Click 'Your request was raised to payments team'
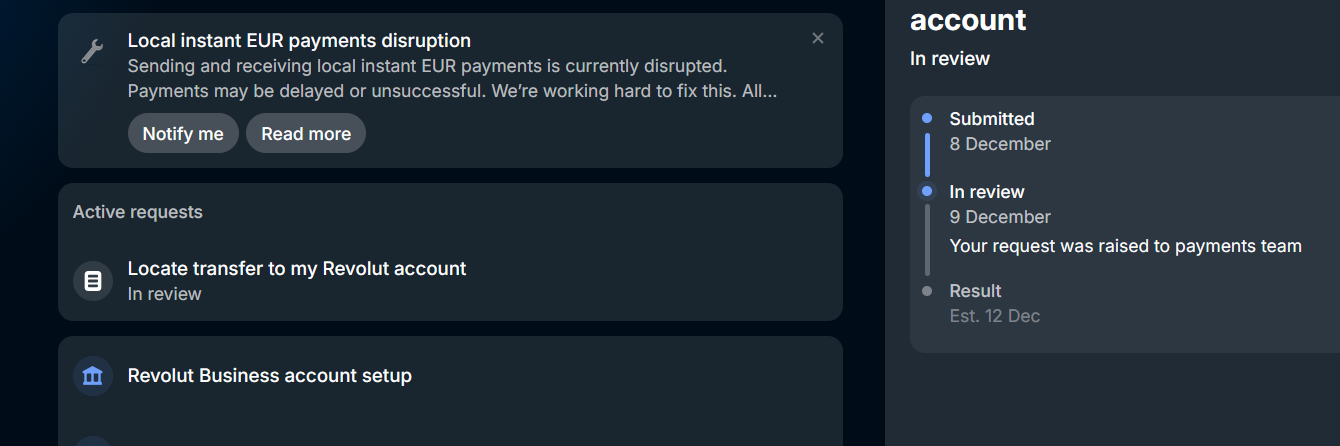 [1125, 246]
